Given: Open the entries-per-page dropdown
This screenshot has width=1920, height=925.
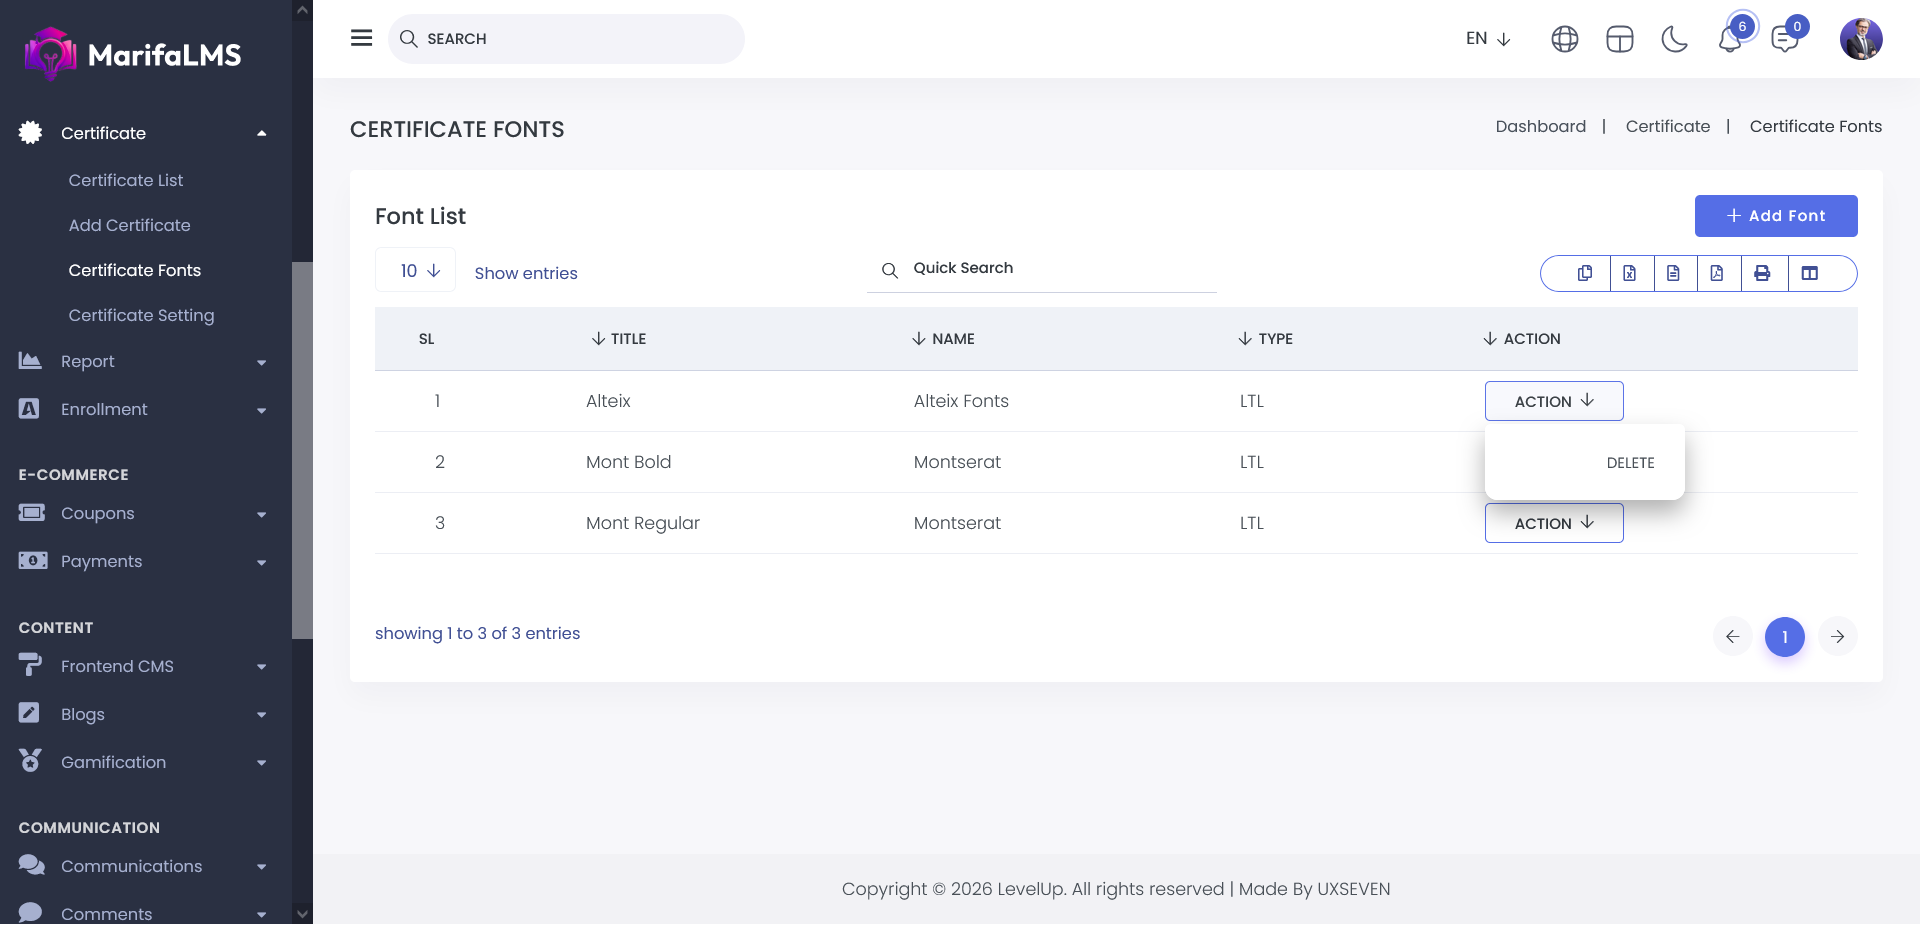Looking at the screenshot, I should point(416,271).
